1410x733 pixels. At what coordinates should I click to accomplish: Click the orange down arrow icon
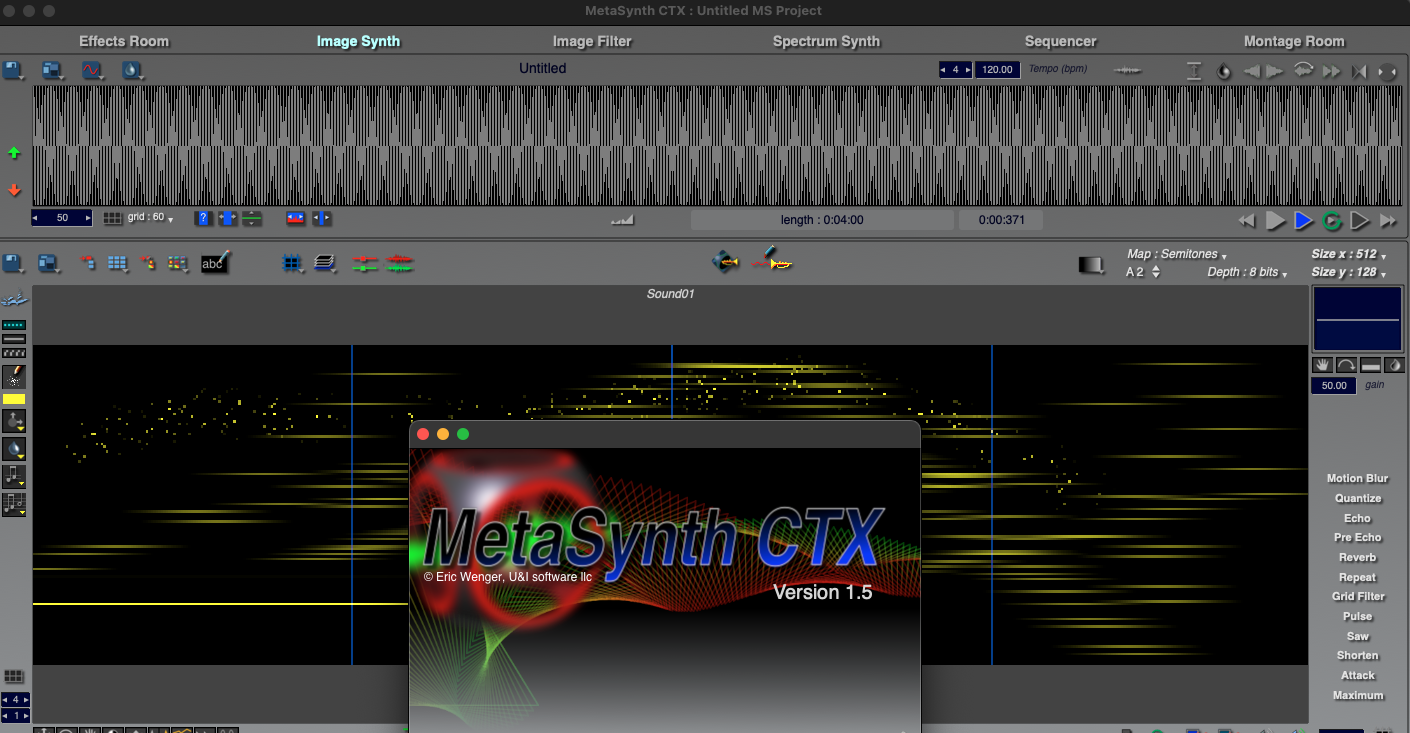pyautogui.click(x=14, y=189)
